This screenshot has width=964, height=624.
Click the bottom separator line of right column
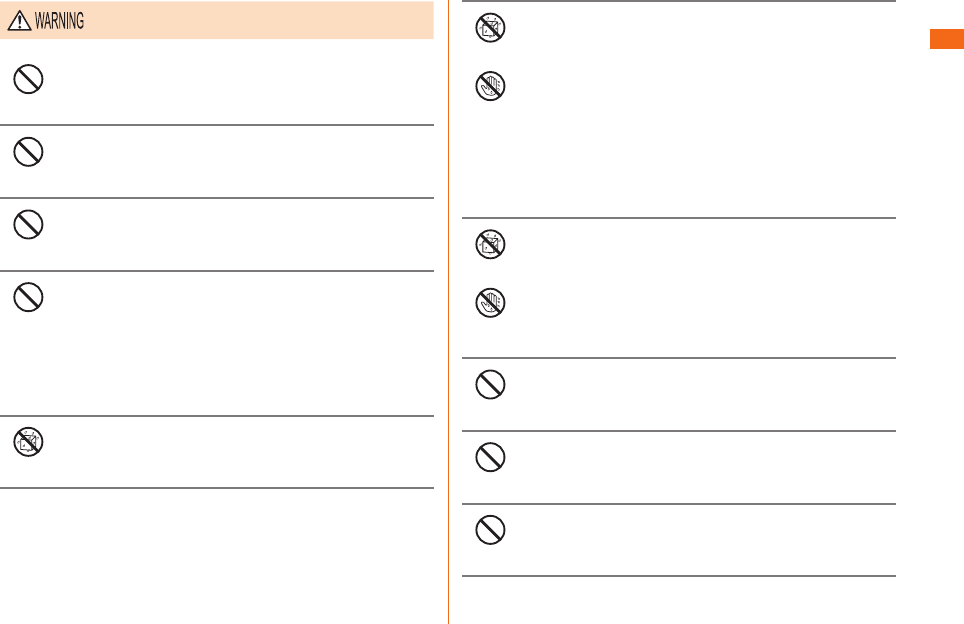(x=680, y=576)
